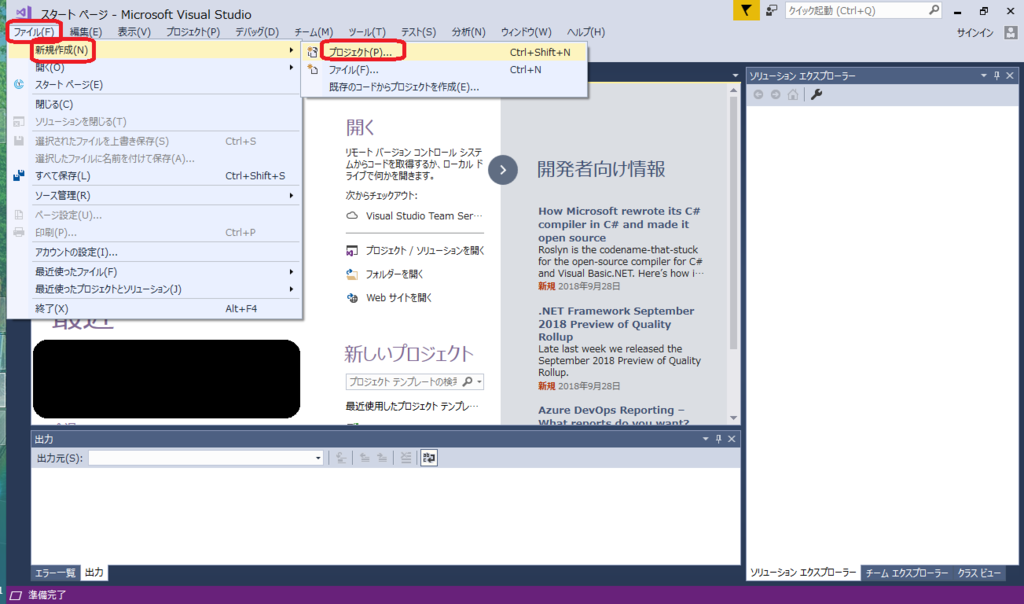Choose 既存のコードからプロジェクトを作成(E)...
The image size is (1024, 604).
click(445, 87)
